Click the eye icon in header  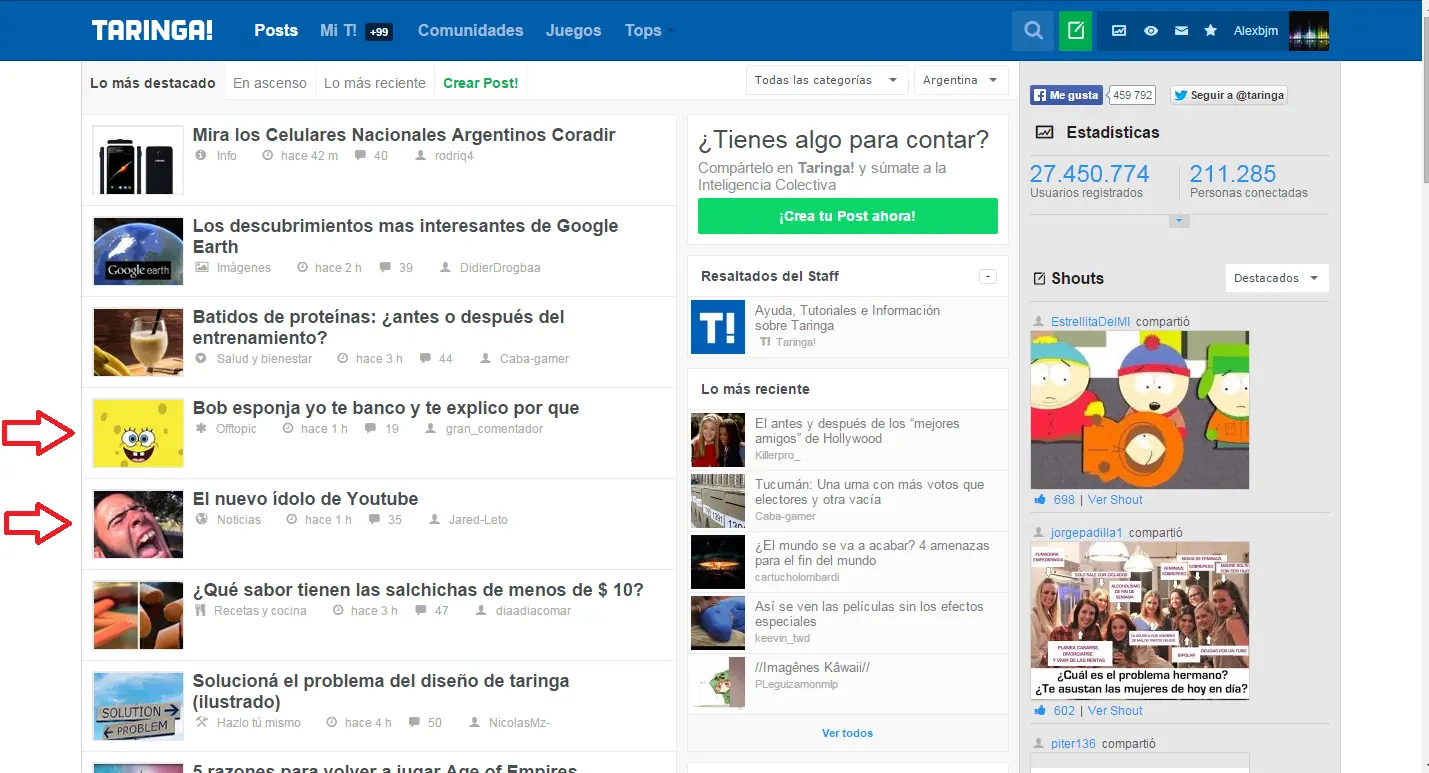[1151, 31]
